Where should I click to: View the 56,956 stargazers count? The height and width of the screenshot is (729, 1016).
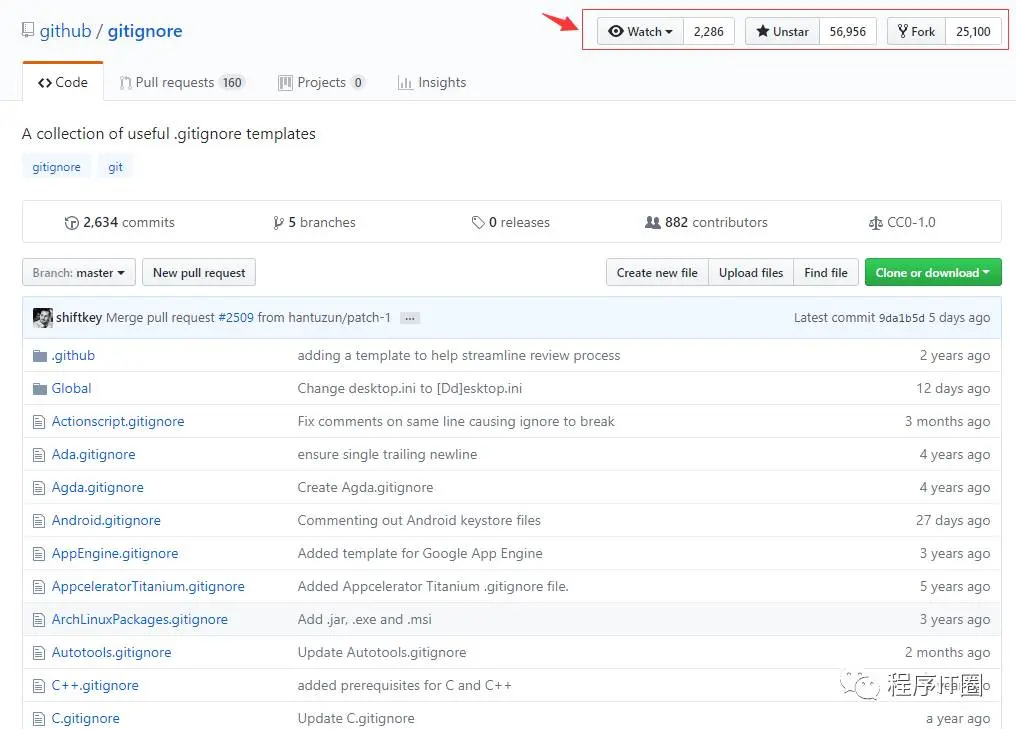click(848, 31)
